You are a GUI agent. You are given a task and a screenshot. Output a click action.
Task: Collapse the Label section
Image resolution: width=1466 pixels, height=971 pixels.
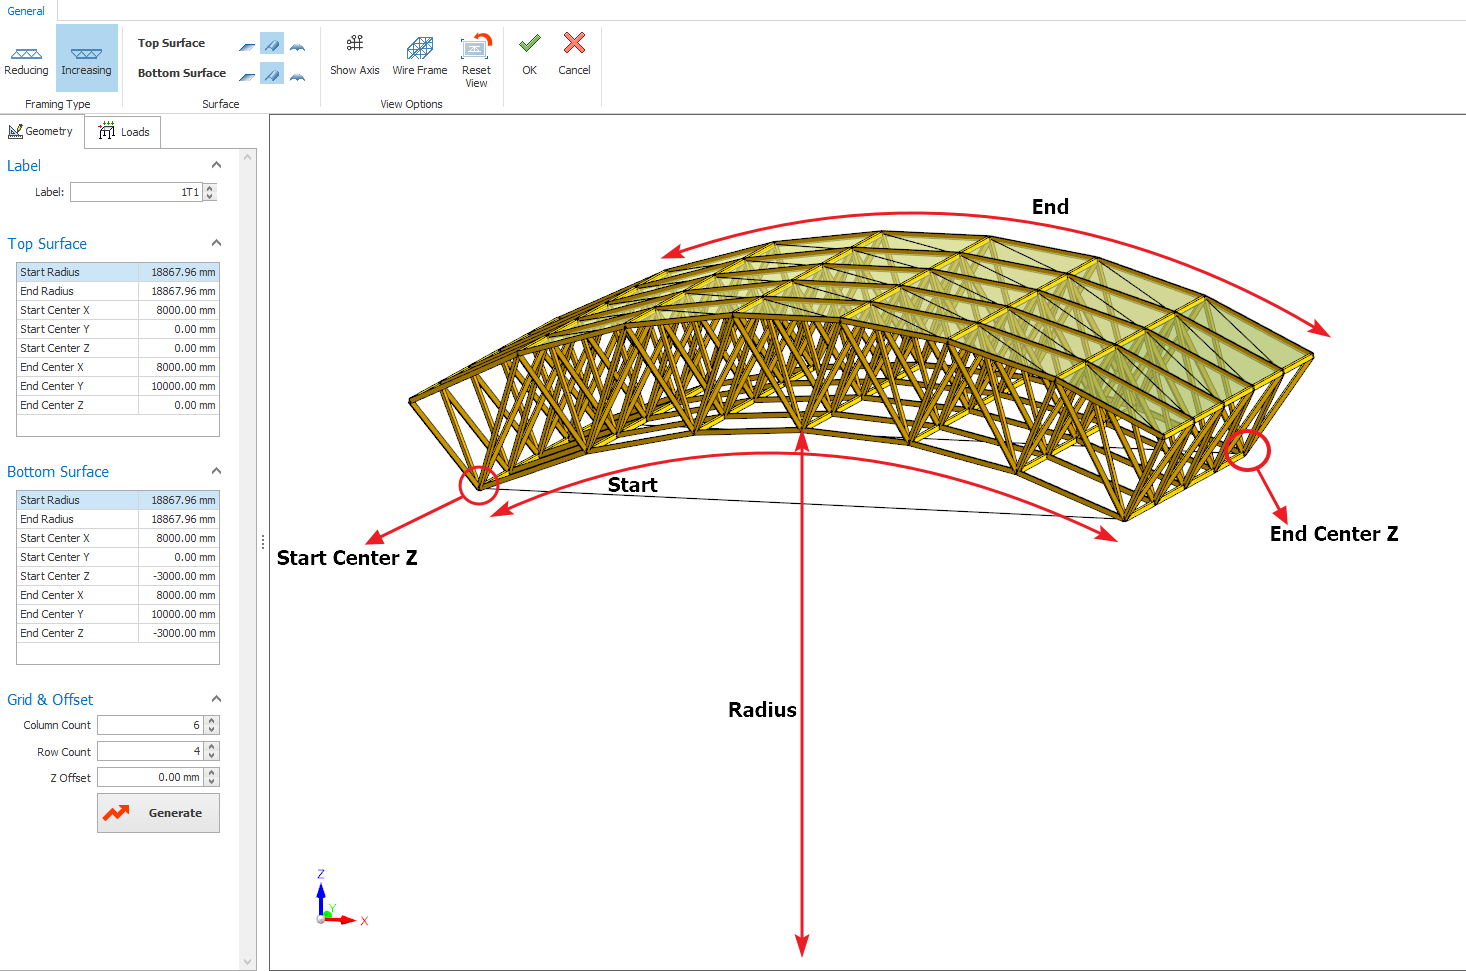coord(216,165)
